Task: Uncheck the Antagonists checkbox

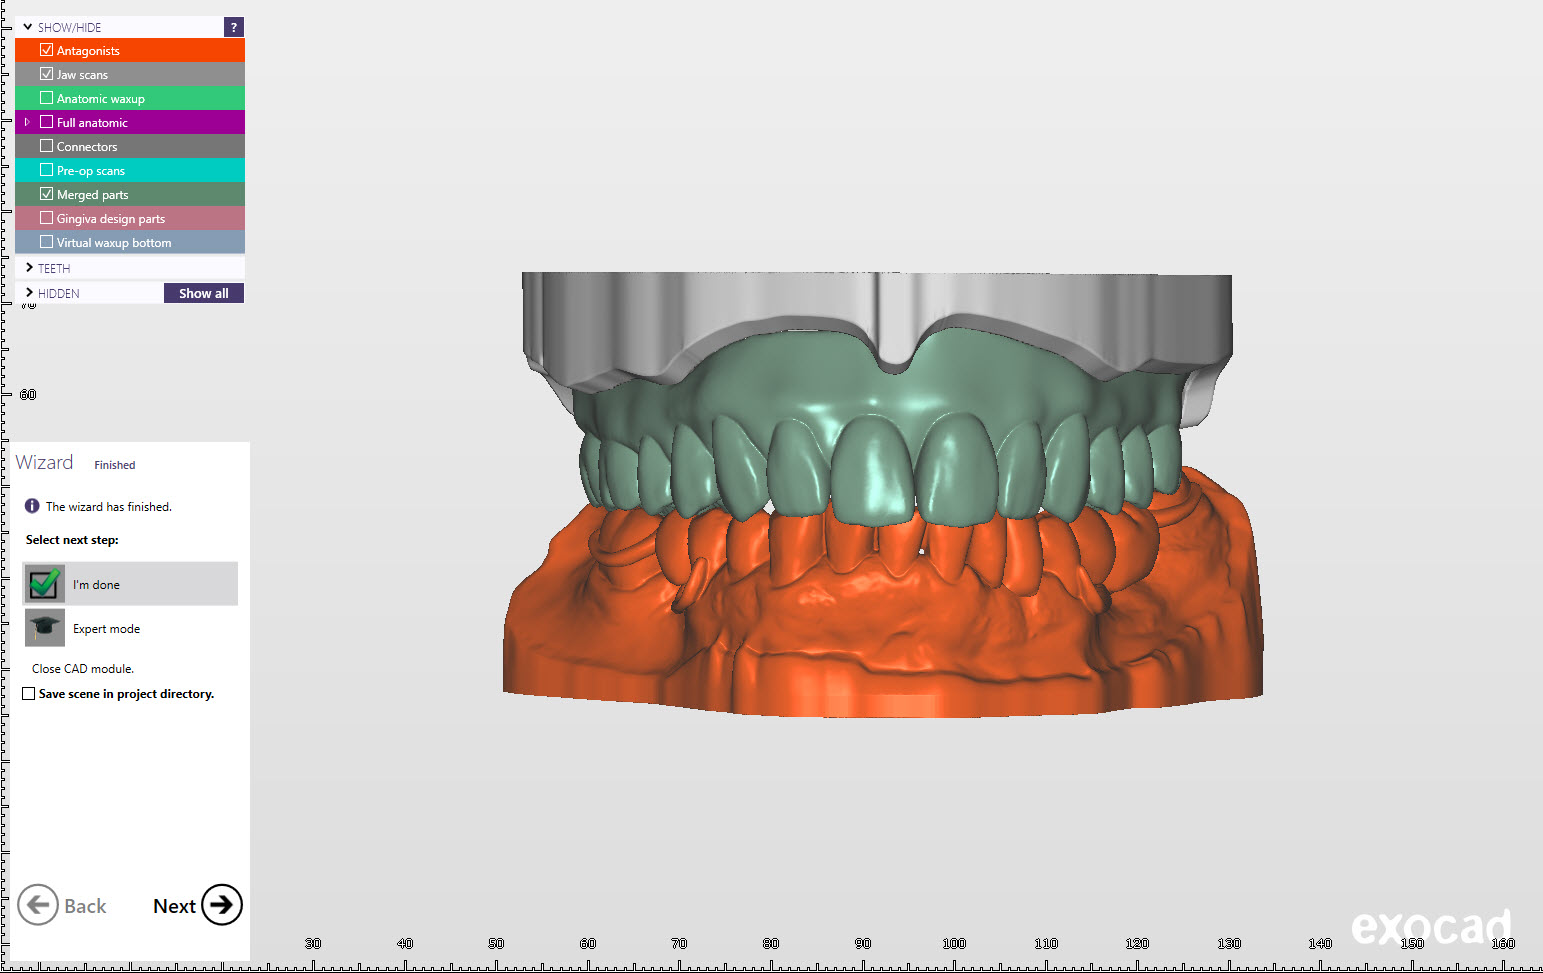Action: click(46, 50)
